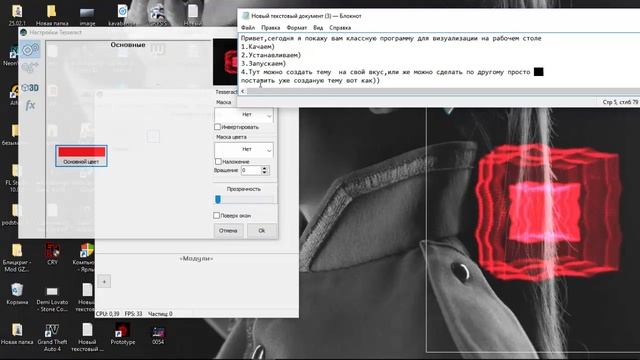The width and height of the screenshot is (640, 360).
Task: Click the 'Частиц: 0' status entry
Action: (x=160, y=314)
